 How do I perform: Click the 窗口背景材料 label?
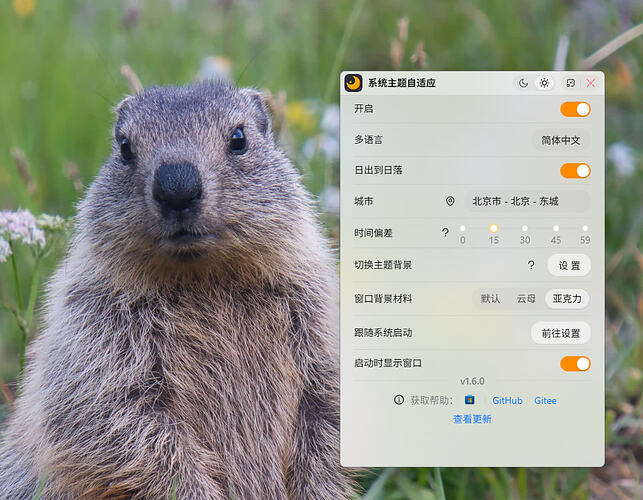coord(383,298)
